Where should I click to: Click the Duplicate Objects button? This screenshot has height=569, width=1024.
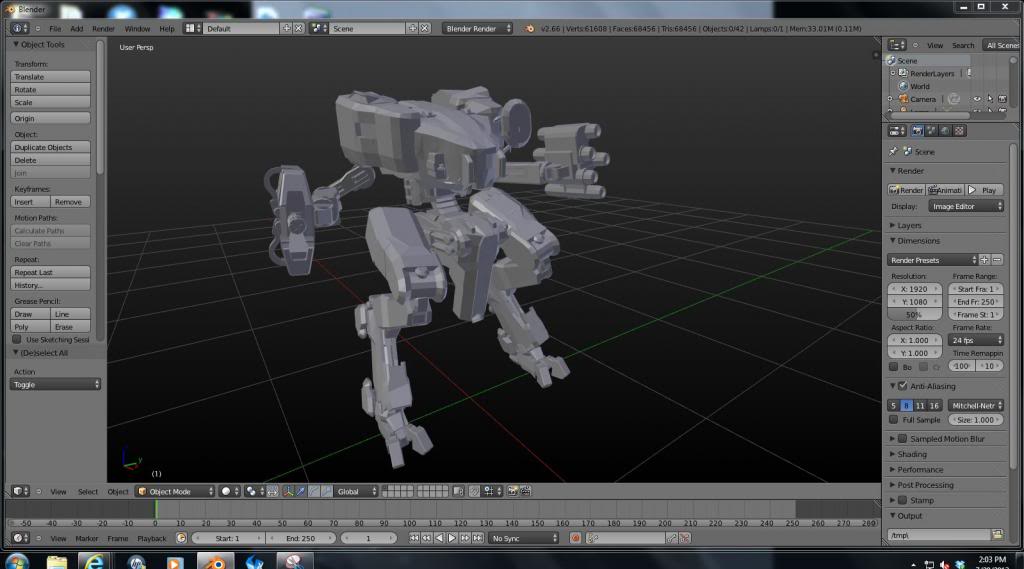point(50,147)
